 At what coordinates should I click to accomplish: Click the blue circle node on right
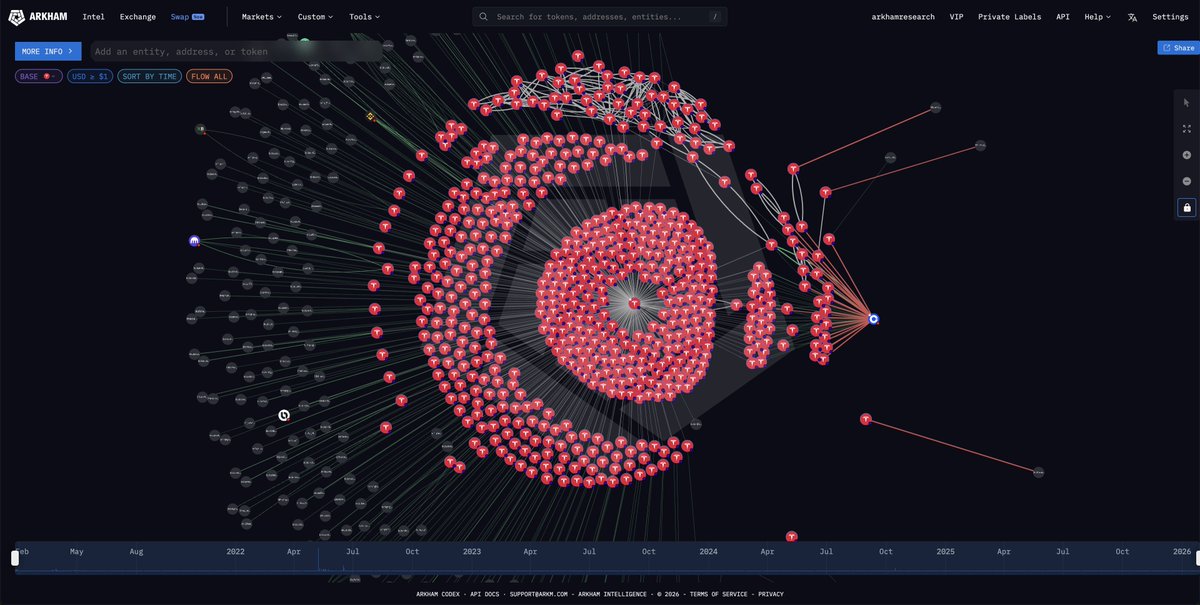click(x=873, y=319)
